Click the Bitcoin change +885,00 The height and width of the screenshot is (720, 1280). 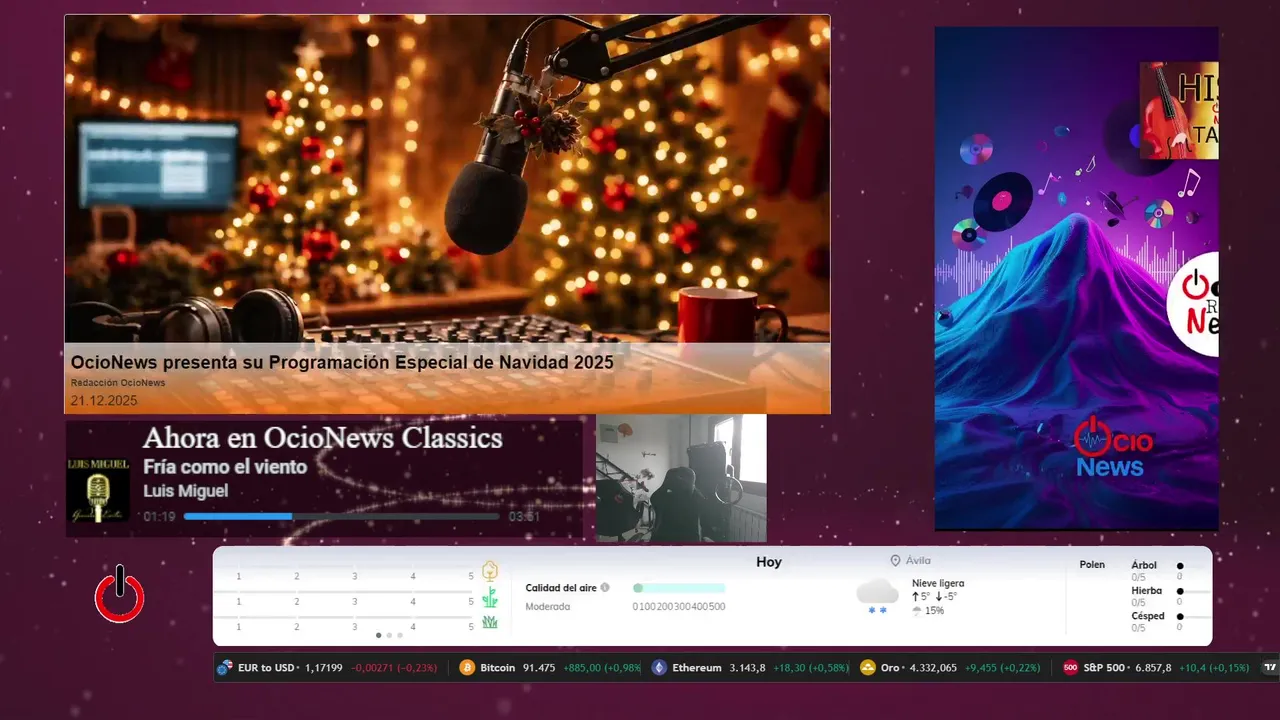(x=584, y=668)
